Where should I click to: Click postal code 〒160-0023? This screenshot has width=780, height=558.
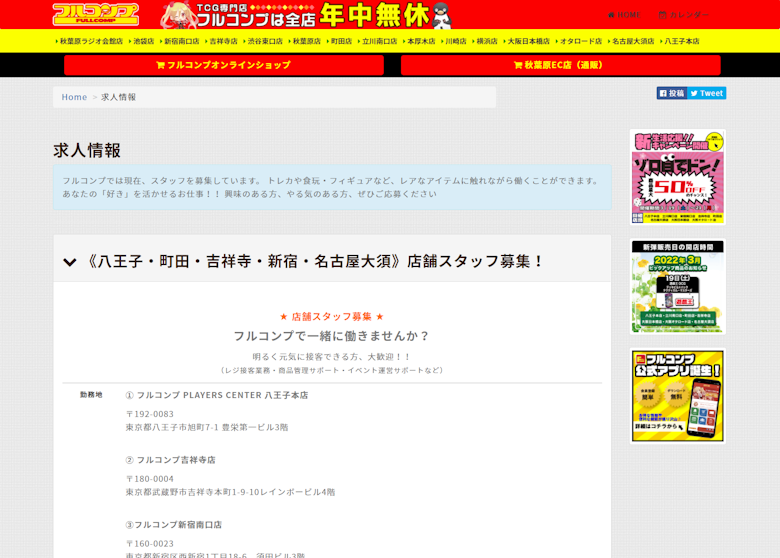pos(150,544)
